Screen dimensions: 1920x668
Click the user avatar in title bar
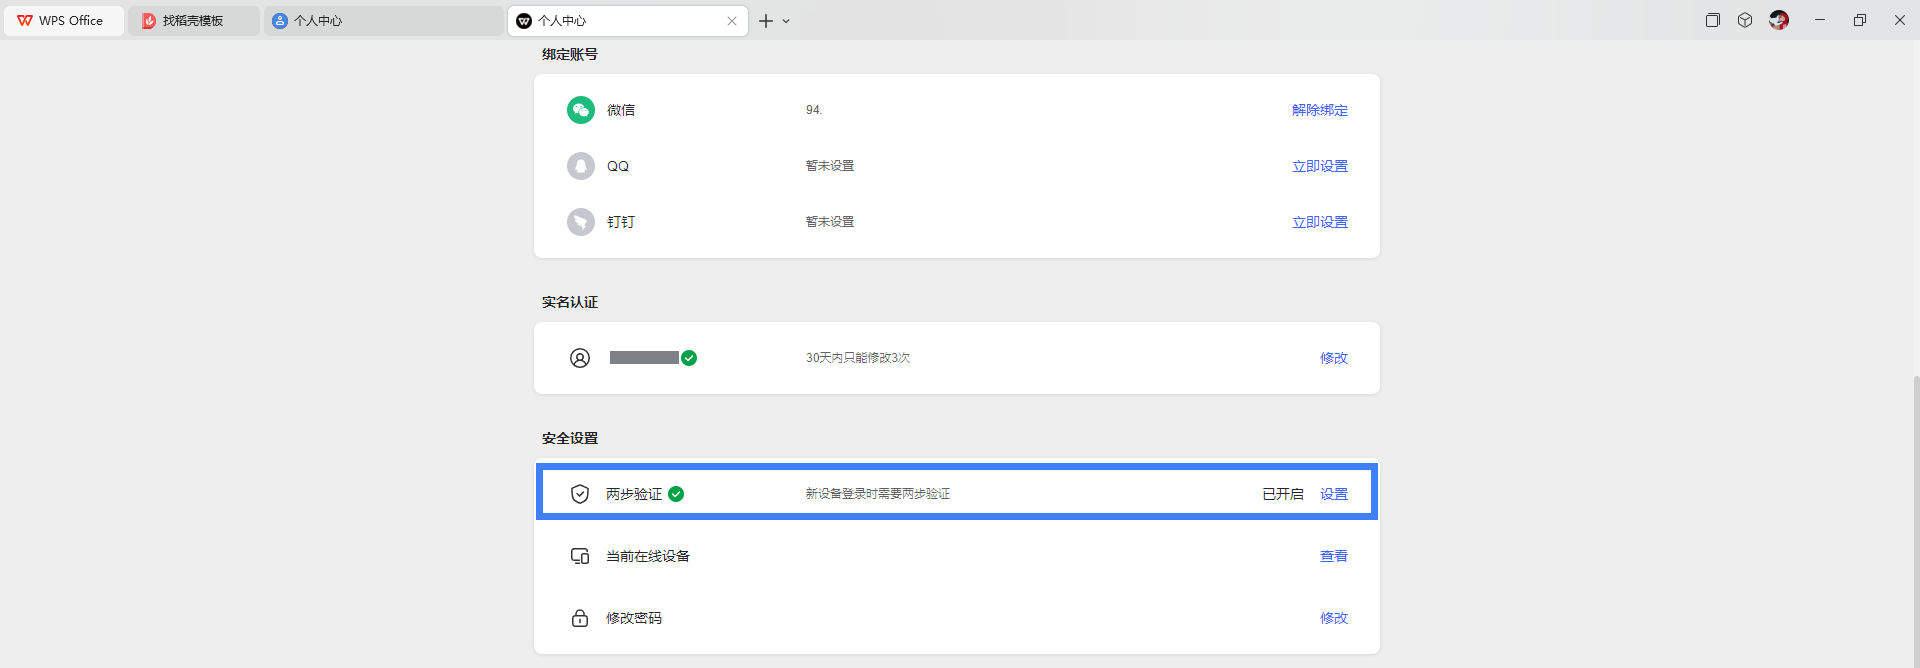click(x=1779, y=20)
